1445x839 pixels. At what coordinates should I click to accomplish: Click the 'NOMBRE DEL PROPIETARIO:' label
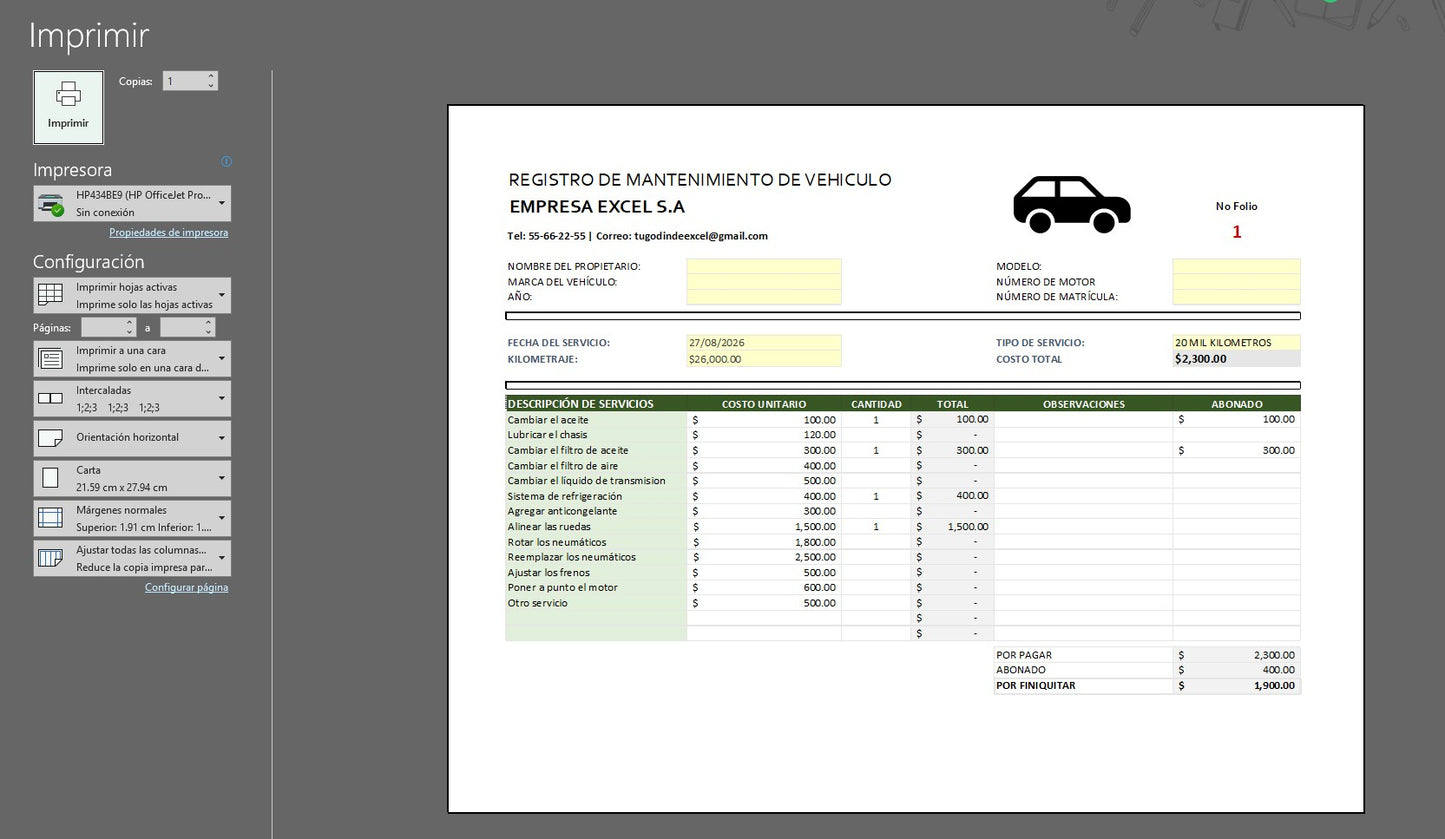[574, 267]
